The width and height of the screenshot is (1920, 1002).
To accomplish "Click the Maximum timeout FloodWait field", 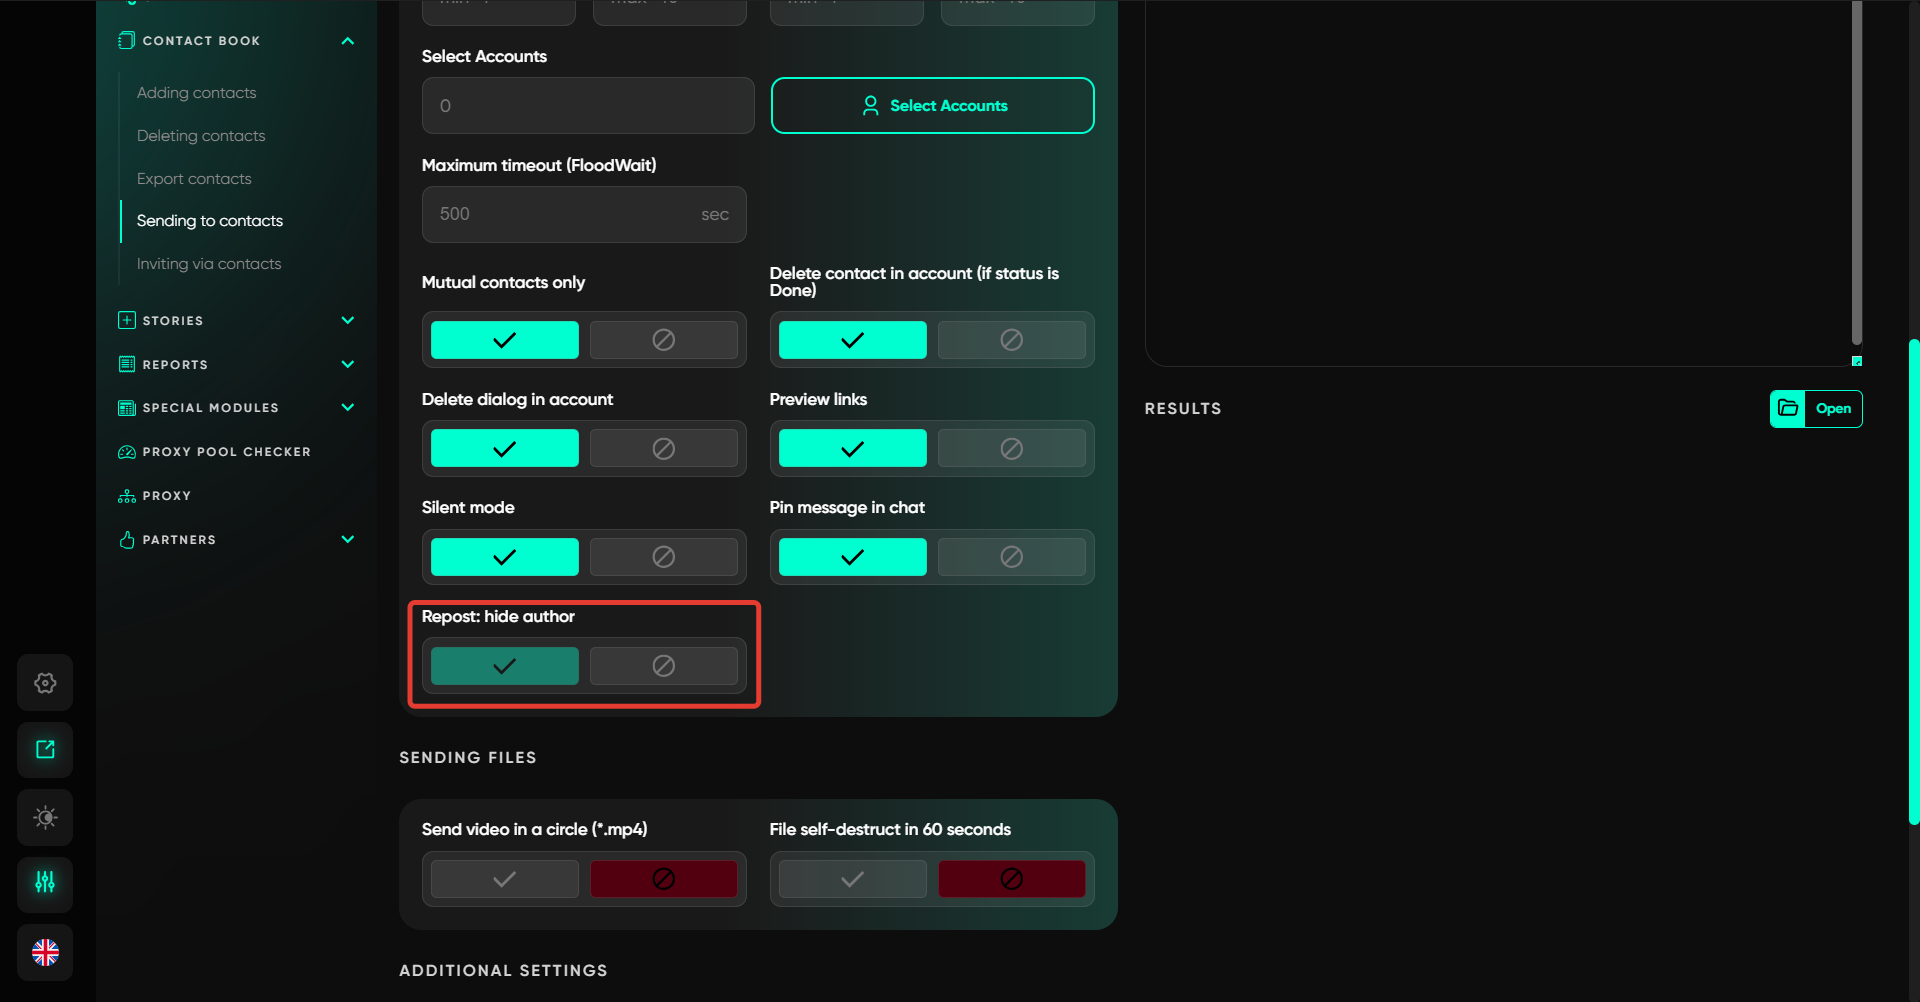I will click(x=565, y=215).
